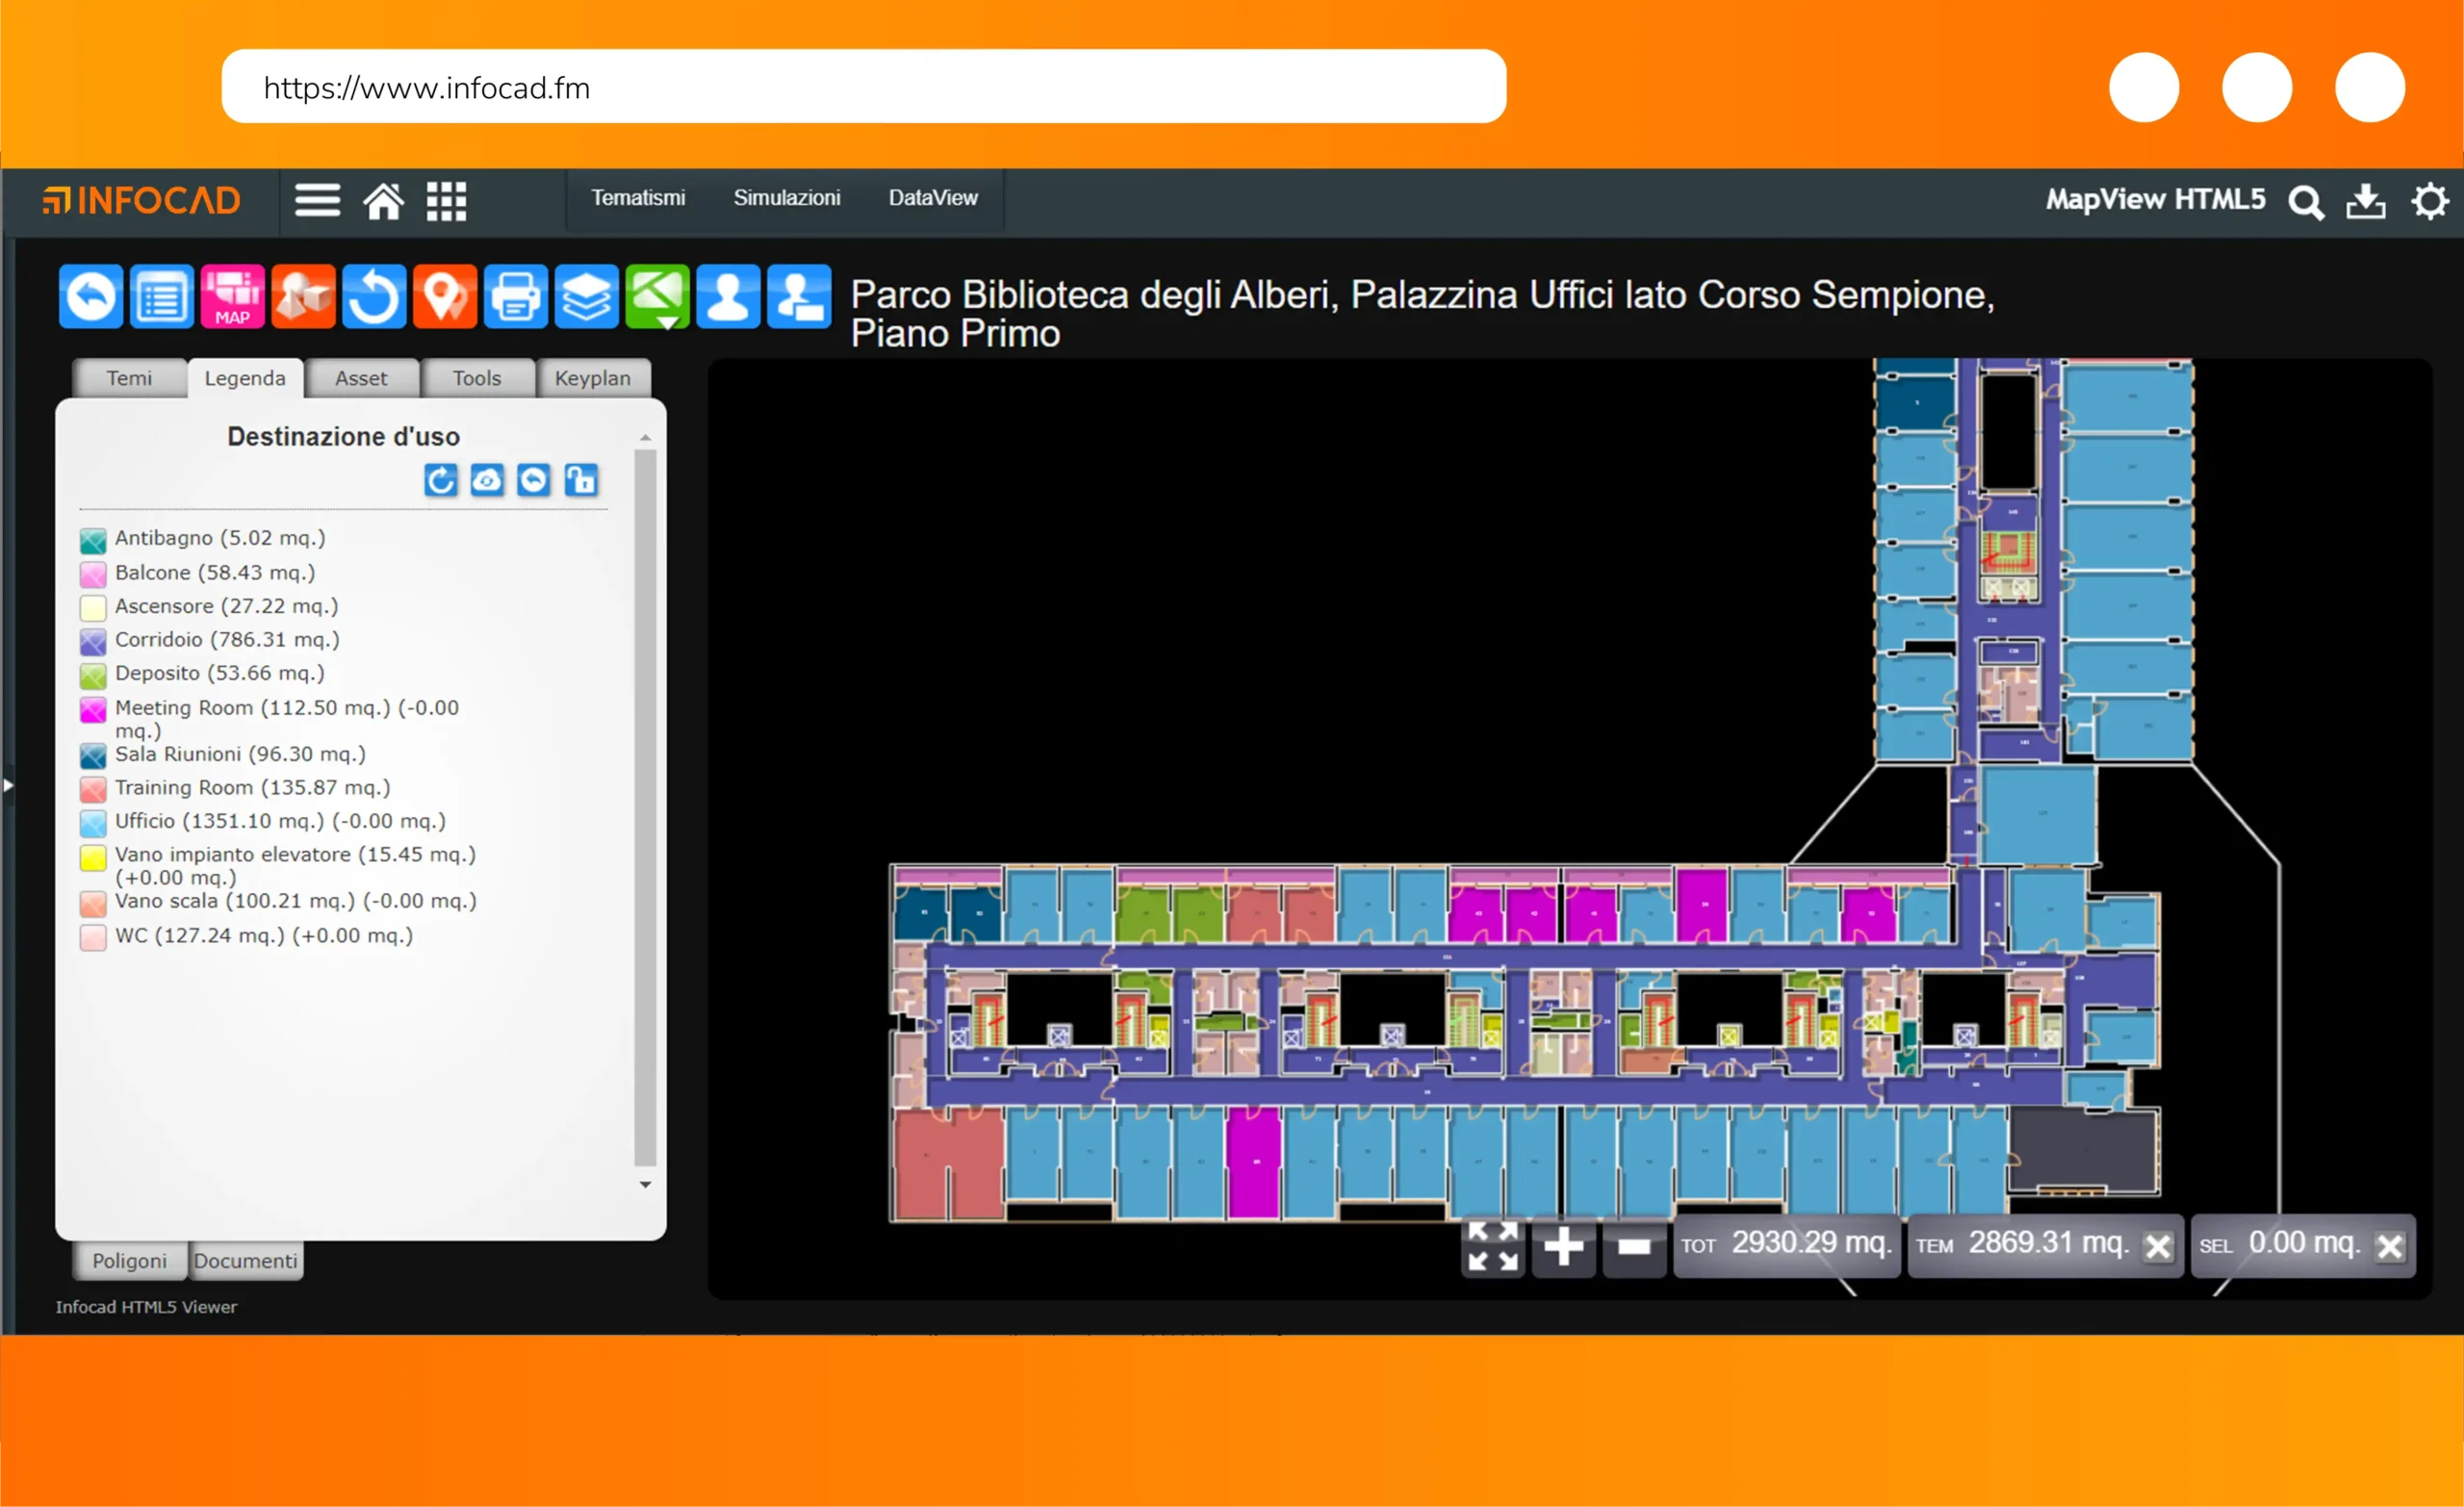
Task: Open the list view toolbar icon
Action: [162, 296]
